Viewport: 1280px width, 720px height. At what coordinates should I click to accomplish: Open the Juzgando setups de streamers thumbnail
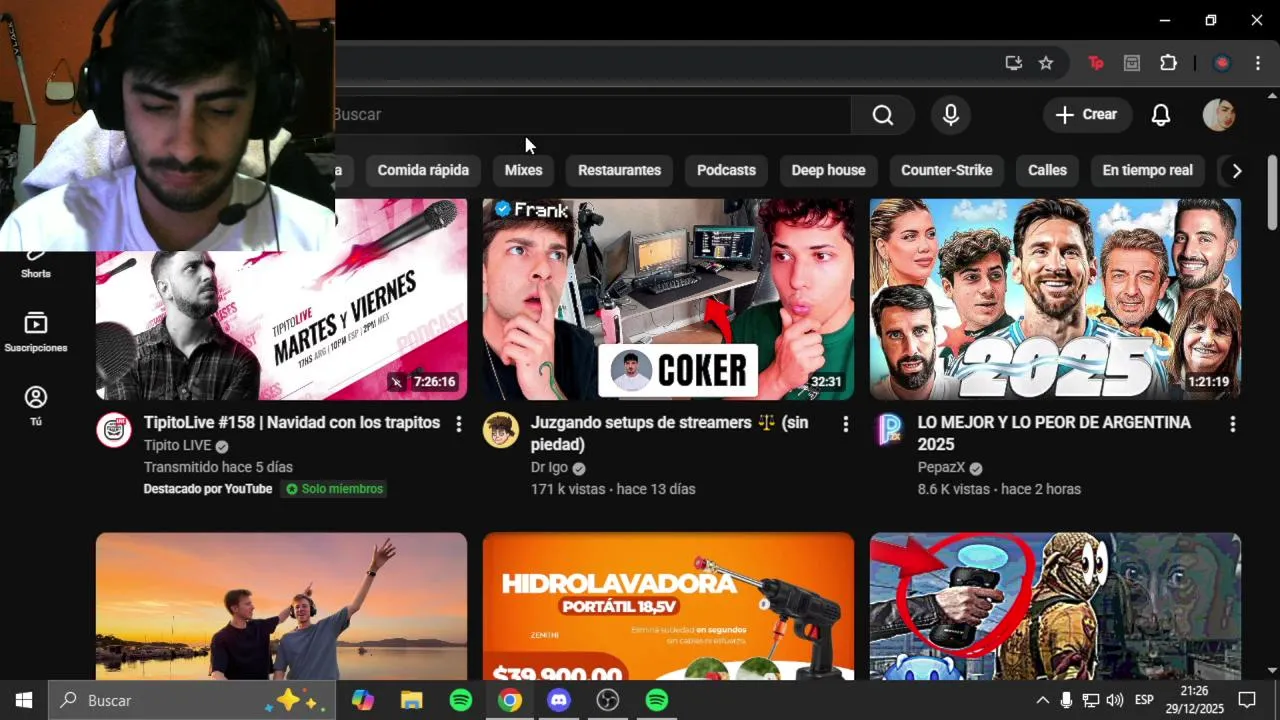click(x=668, y=299)
